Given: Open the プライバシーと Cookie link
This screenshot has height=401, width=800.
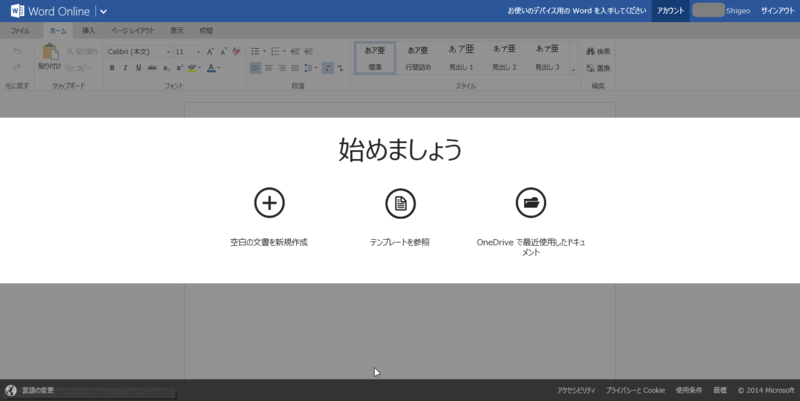Looking at the screenshot, I should pos(635,390).
